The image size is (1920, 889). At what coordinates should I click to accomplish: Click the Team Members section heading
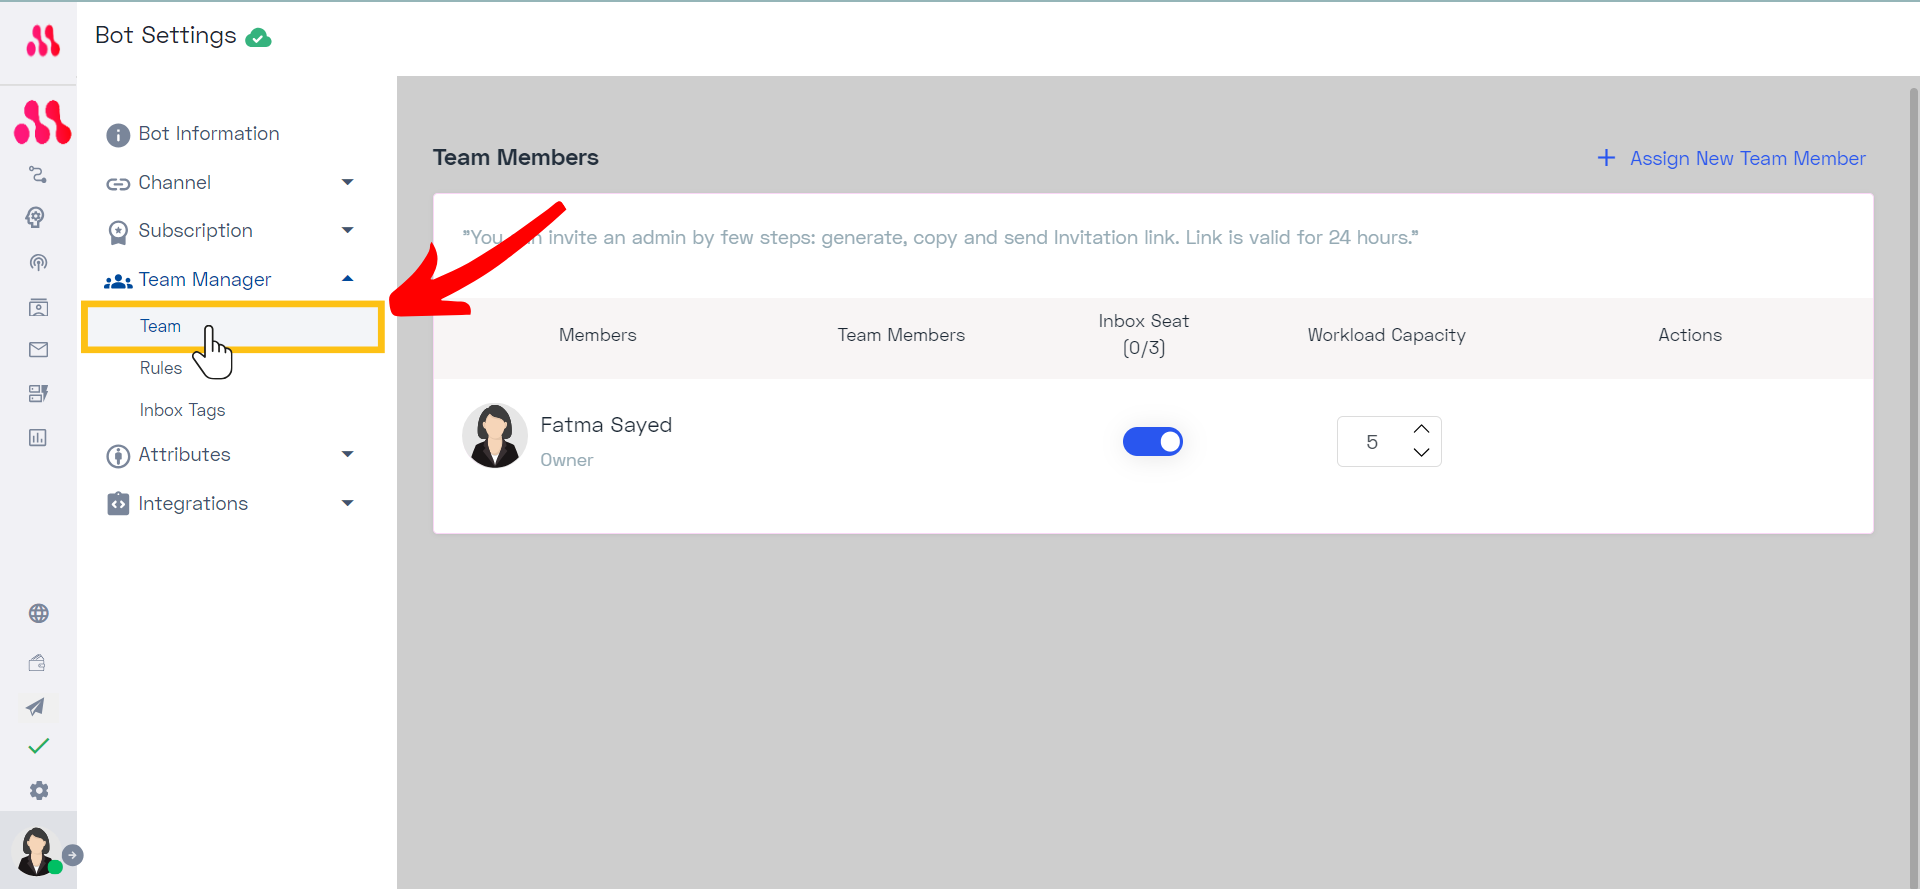click(x=516, y=157)
